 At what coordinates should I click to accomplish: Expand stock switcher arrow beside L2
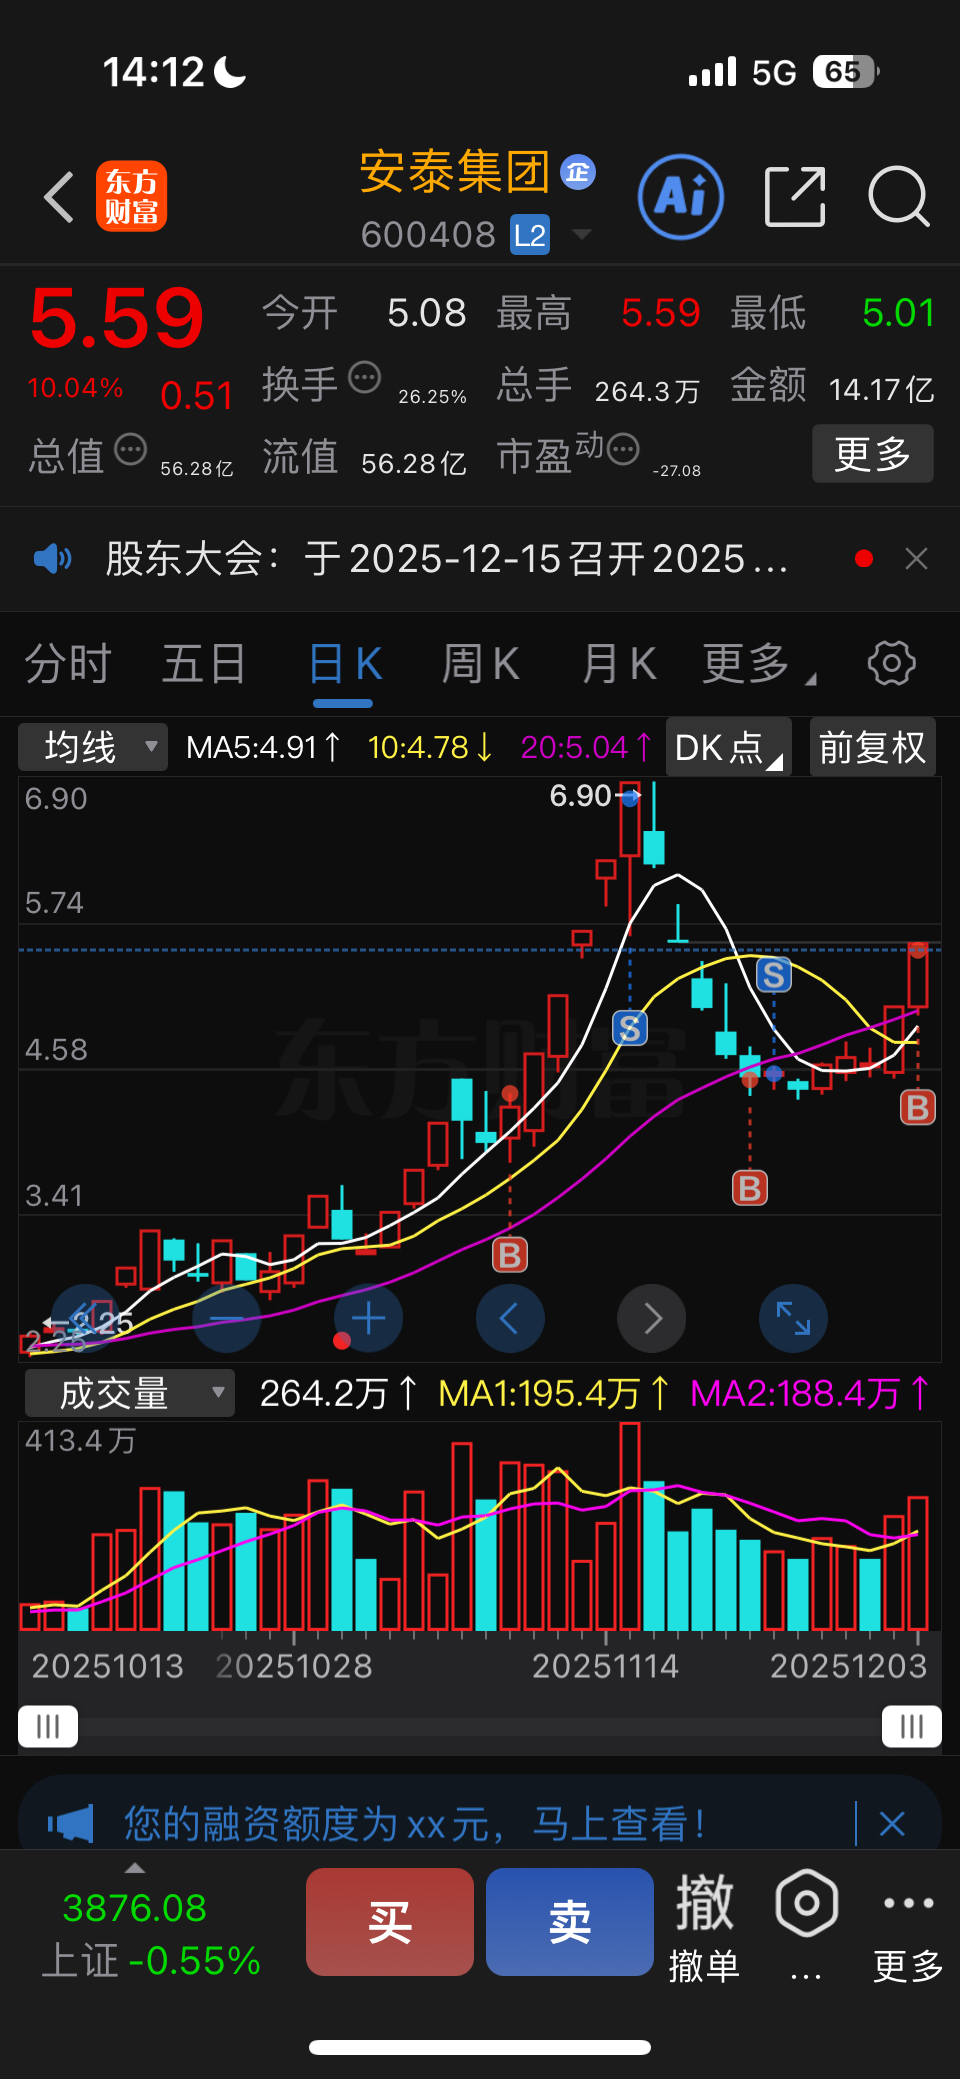click(581, 234)
